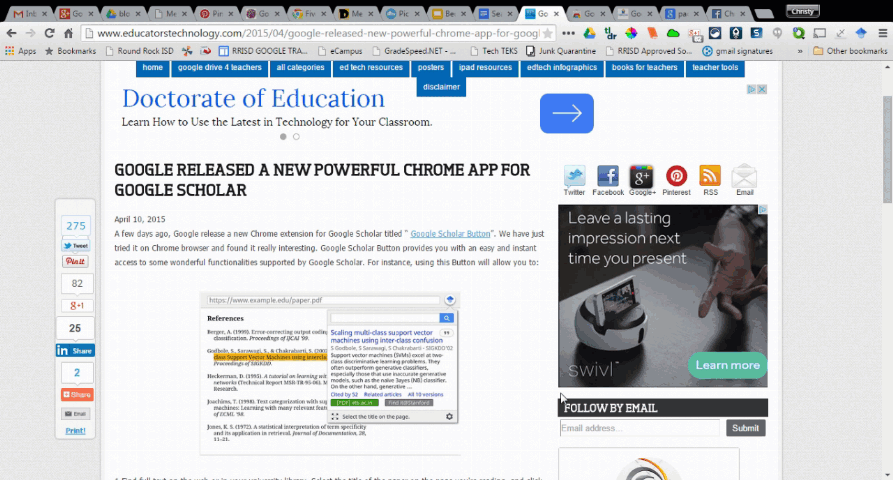
Task: Open the 'posters' menu item
Action: (x=431, y=68)
